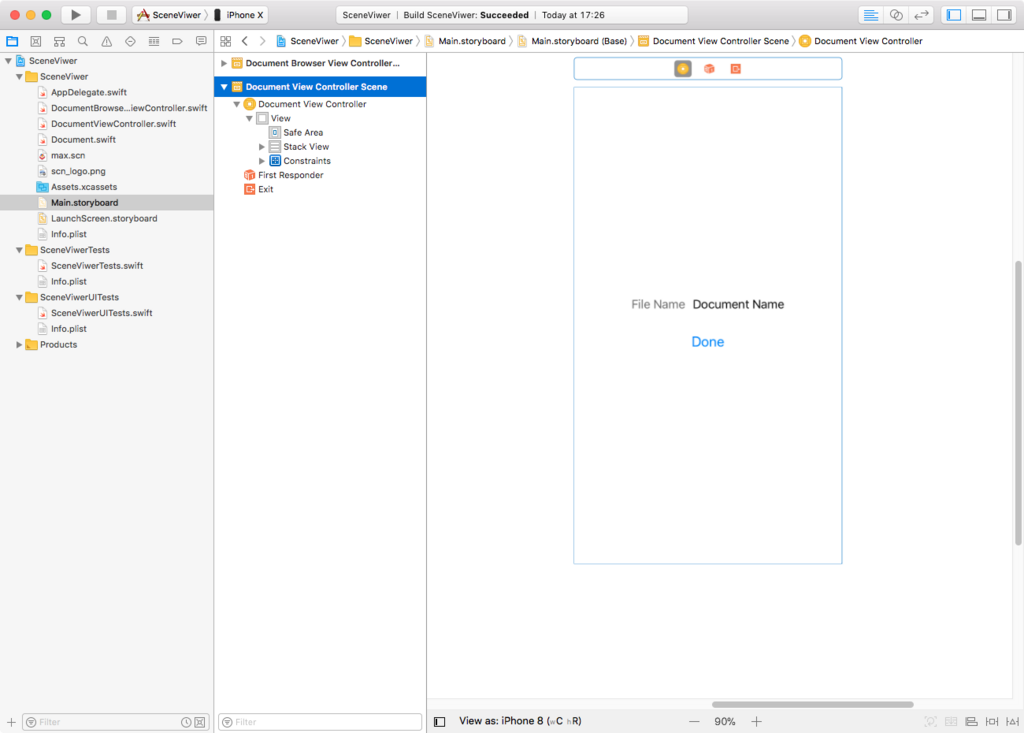Collapse the SceneViwer group folder
This screenshot has height=733, width=1024.
(x=20, y=76)
